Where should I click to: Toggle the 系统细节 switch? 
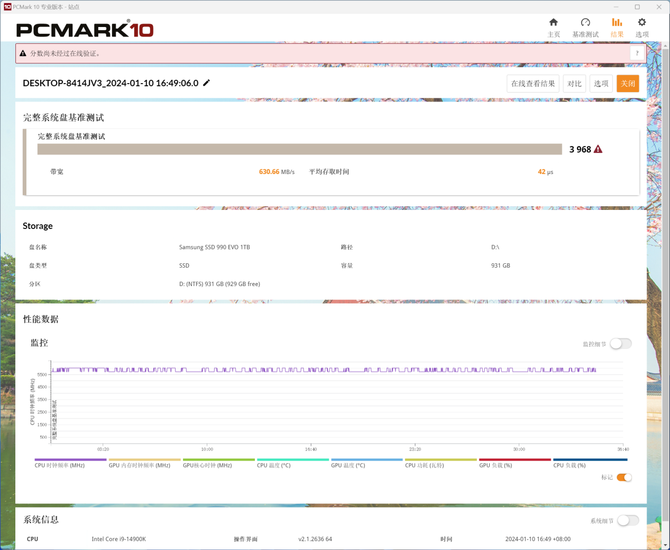pos(628,521)
